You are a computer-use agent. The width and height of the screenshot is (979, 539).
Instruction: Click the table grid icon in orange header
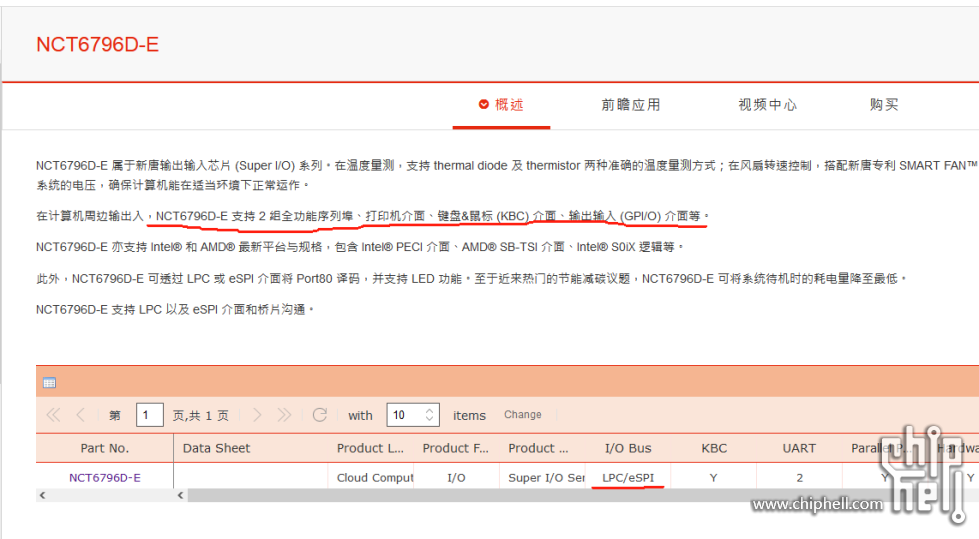click(x=49, y=383)
